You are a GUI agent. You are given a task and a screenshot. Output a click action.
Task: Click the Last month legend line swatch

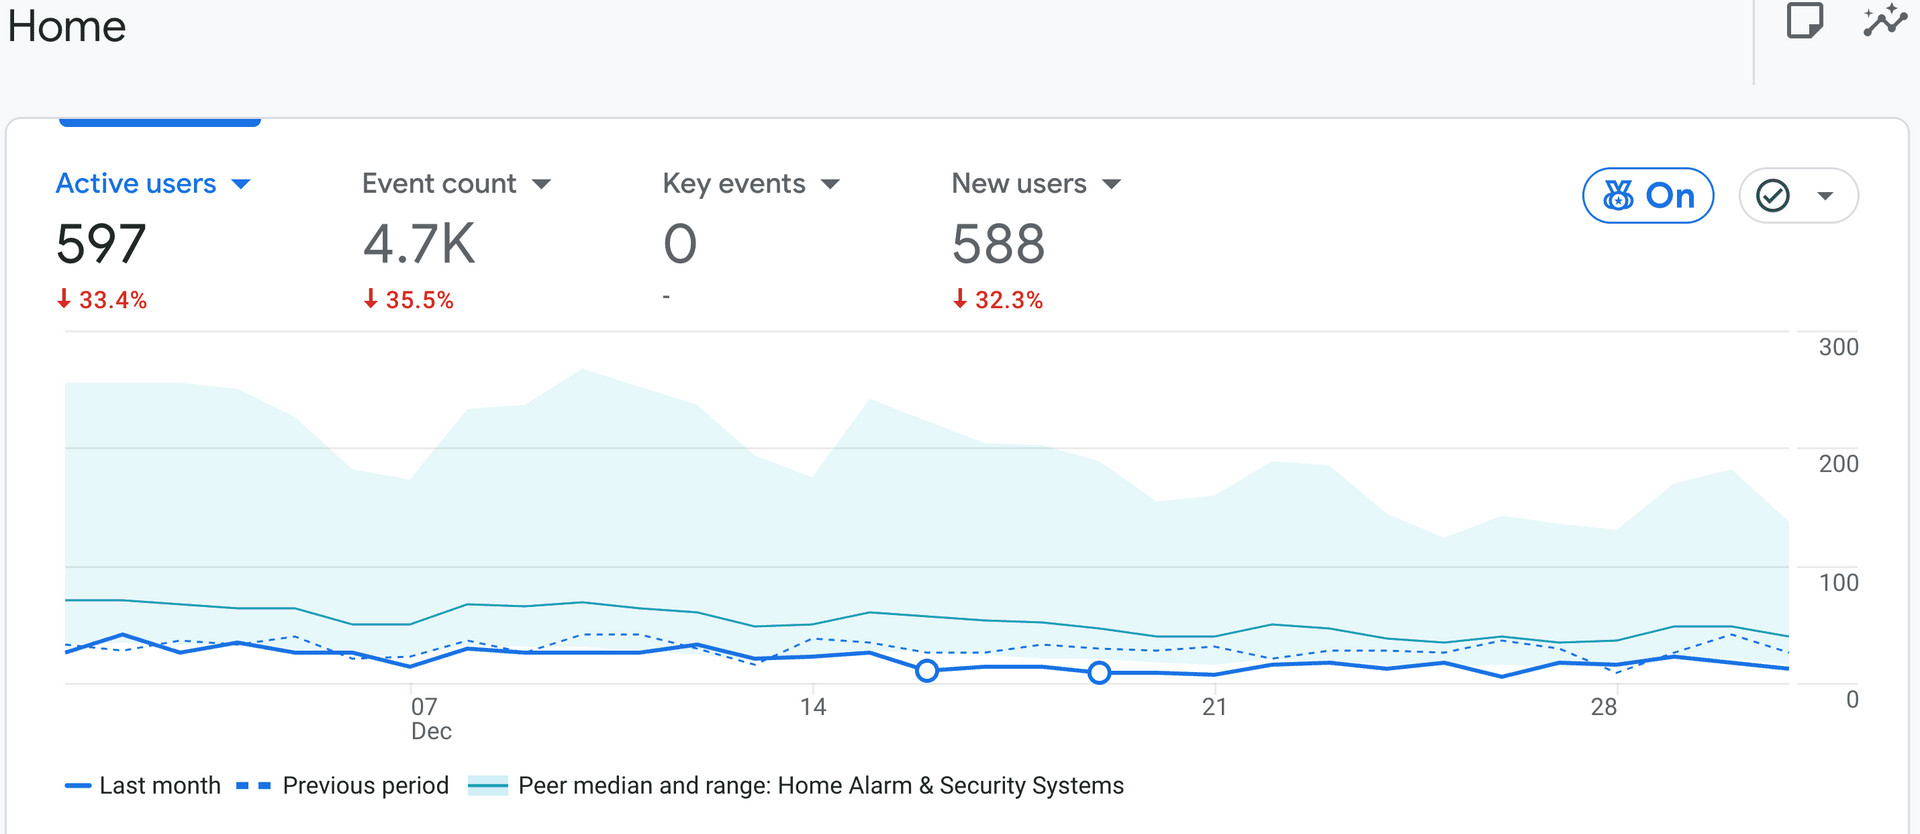(x=78, y=786)
